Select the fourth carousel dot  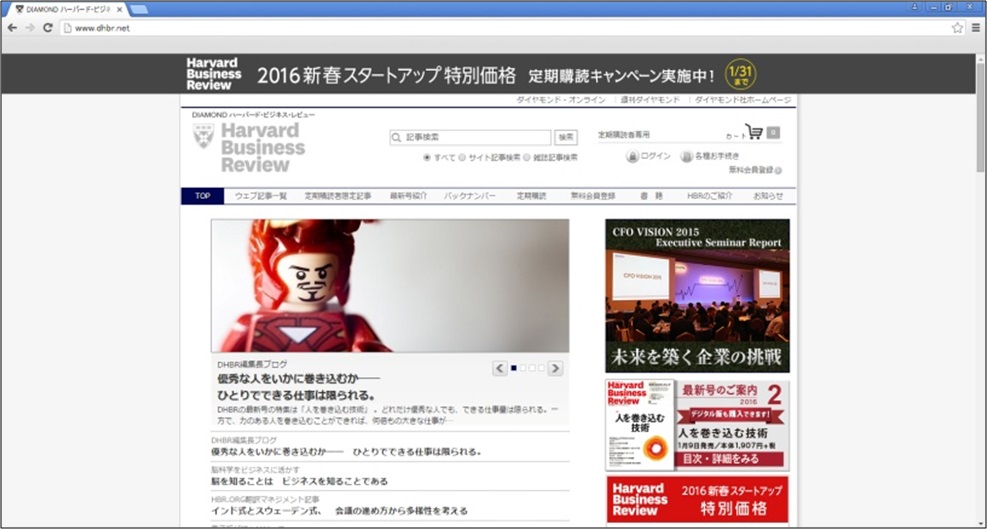[x=541, y=368]
